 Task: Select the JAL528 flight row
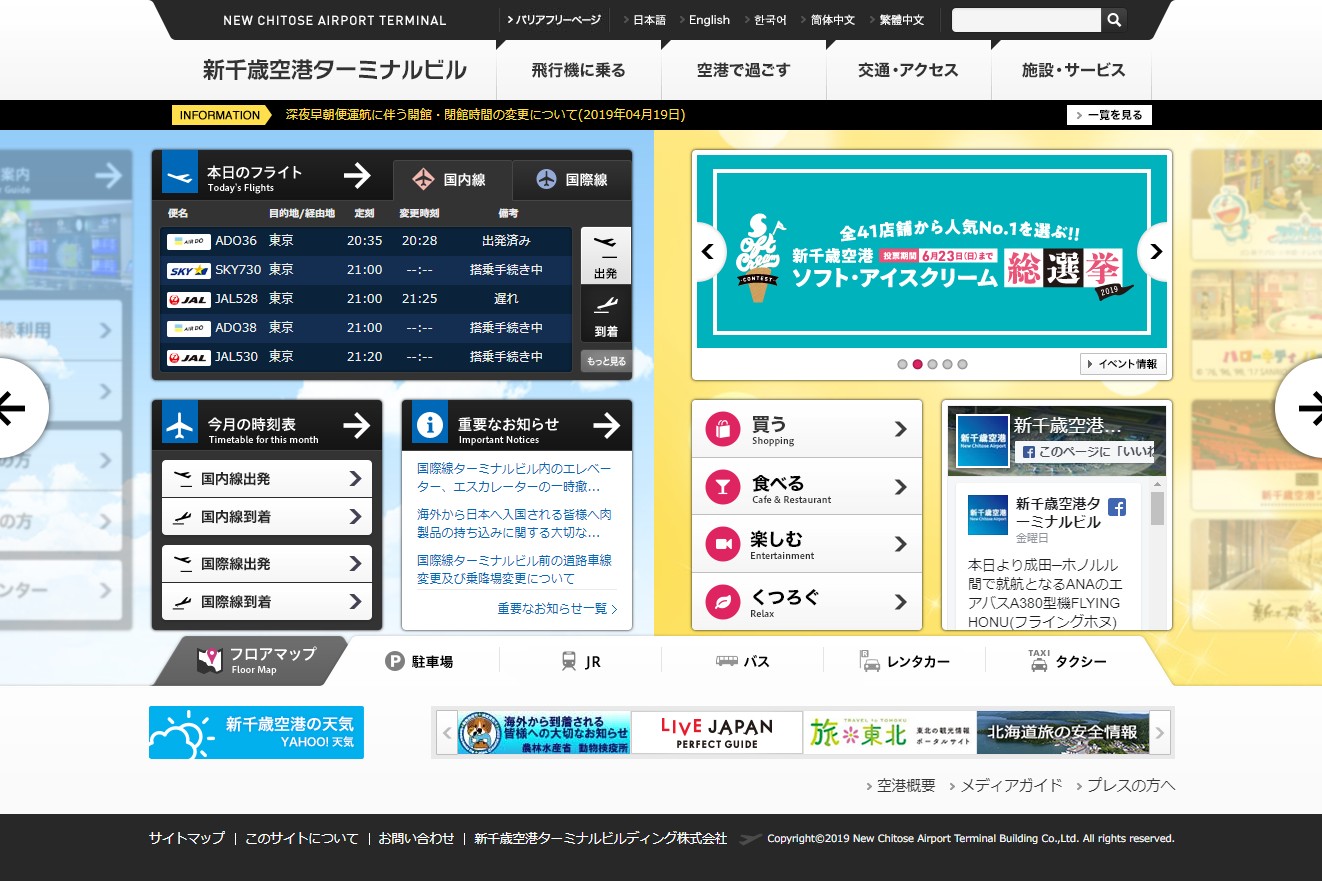pos(366,298)
